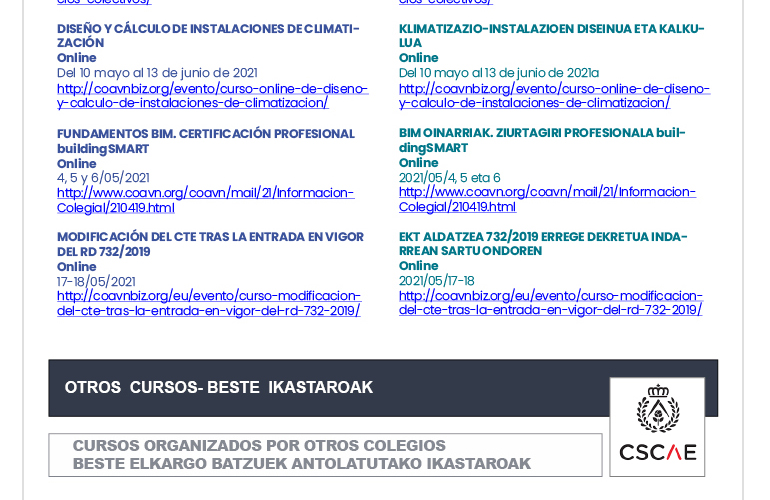This screenshot has height=500, width=770.
Task: Select heading 'KLIMATIZAZIO-INSTALAZIOEN DISEINUA ETA KALKULUA'
Action: tap(551, 36)
